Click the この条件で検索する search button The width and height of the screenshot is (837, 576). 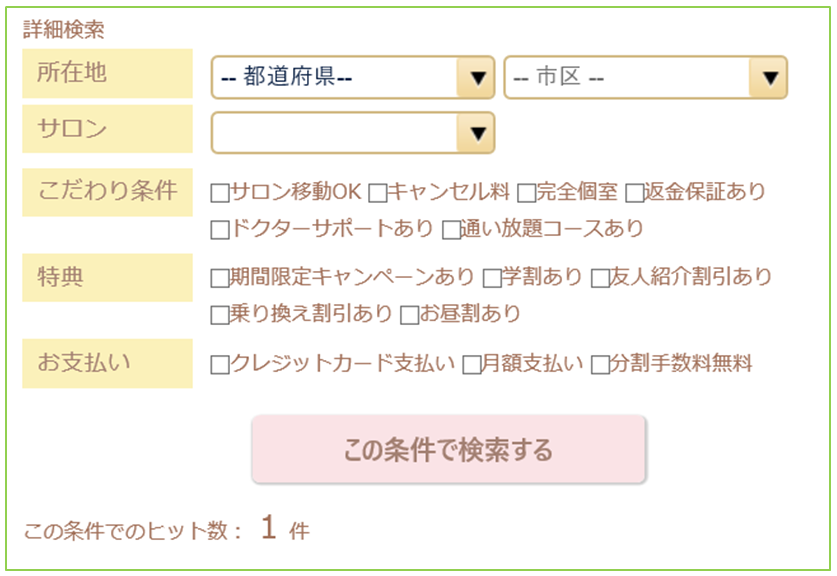(448, 449)
